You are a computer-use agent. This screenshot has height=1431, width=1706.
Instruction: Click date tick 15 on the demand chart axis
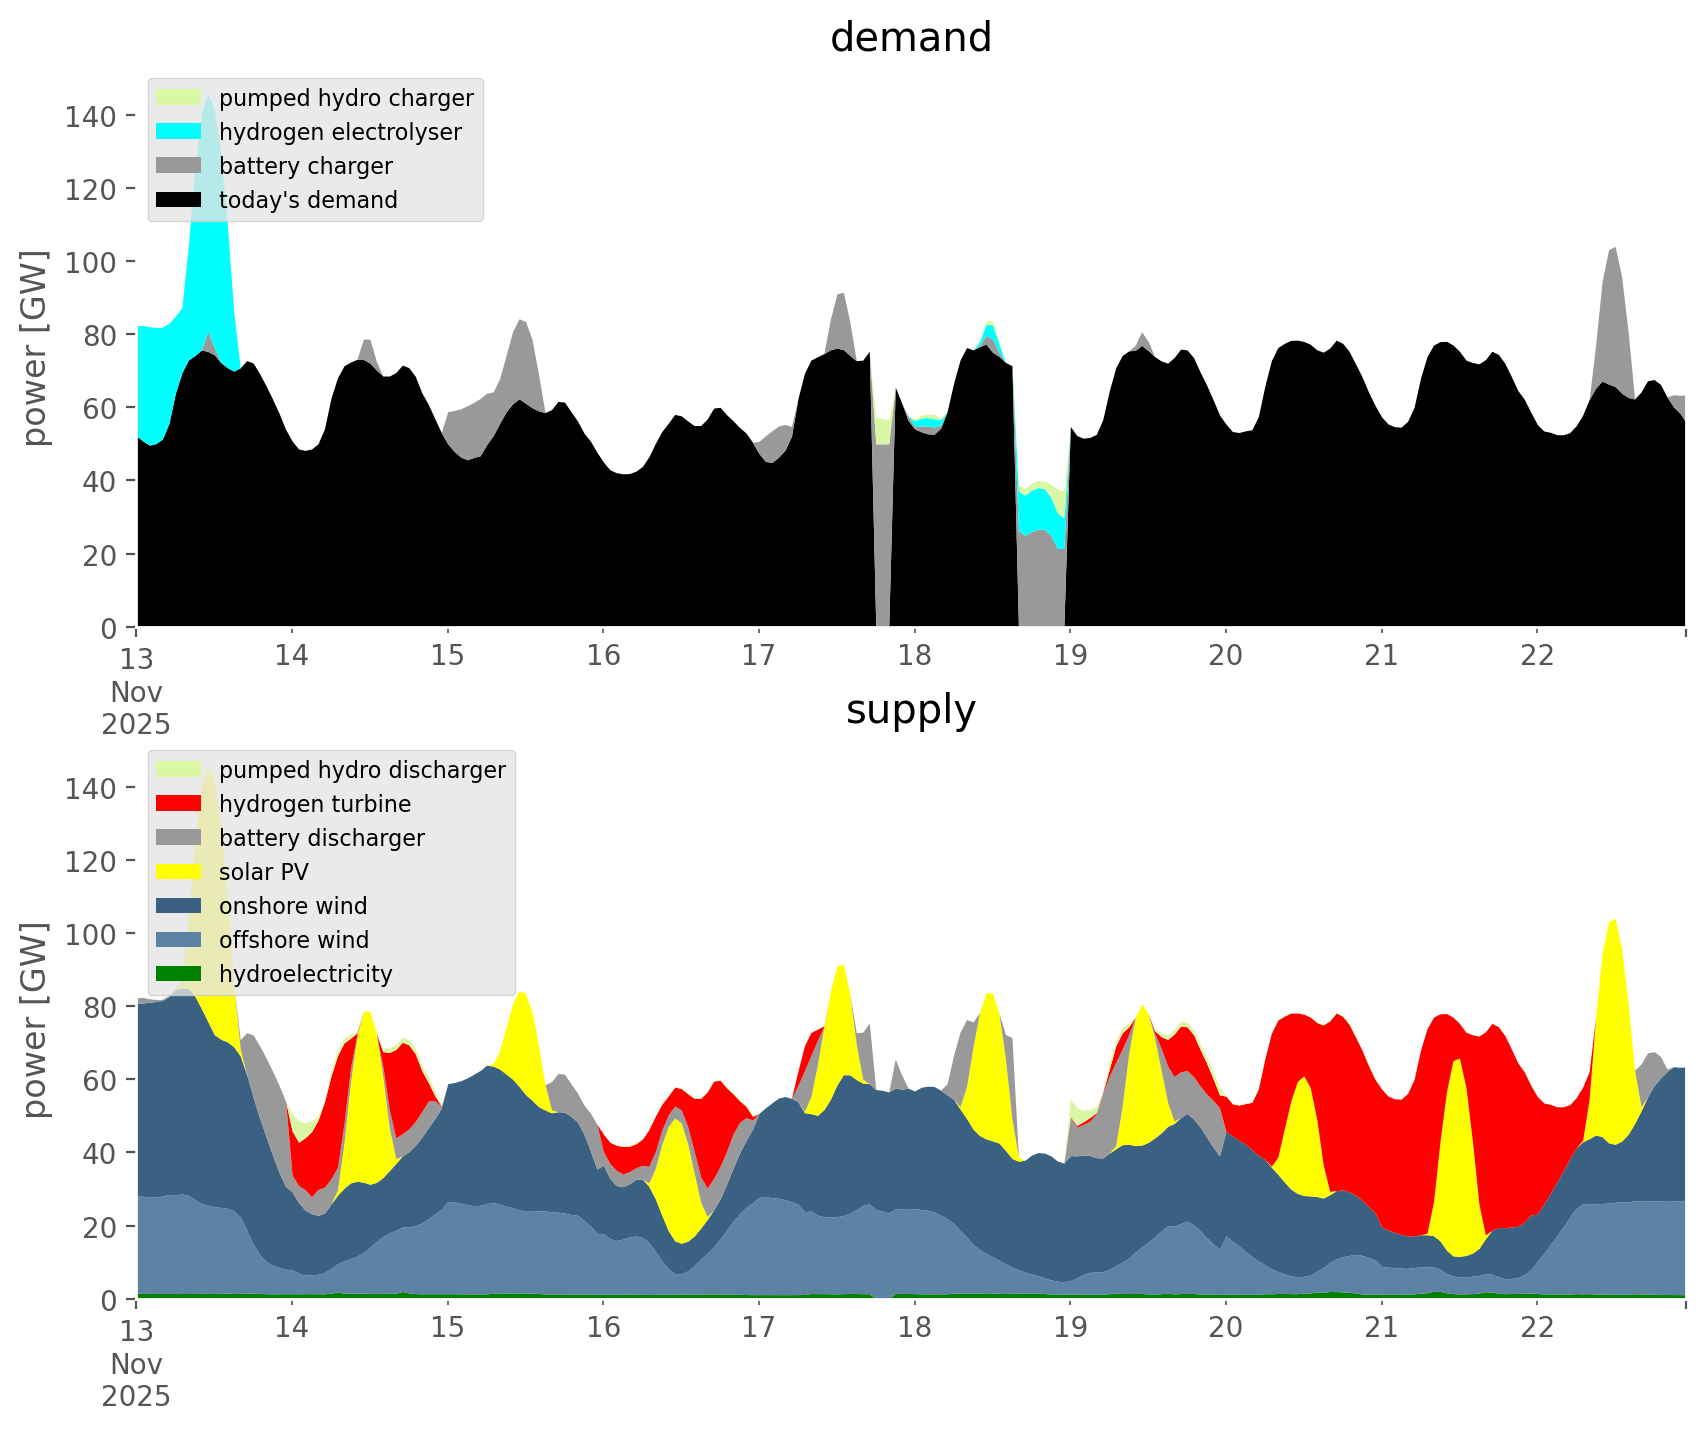tap(447, 656)
